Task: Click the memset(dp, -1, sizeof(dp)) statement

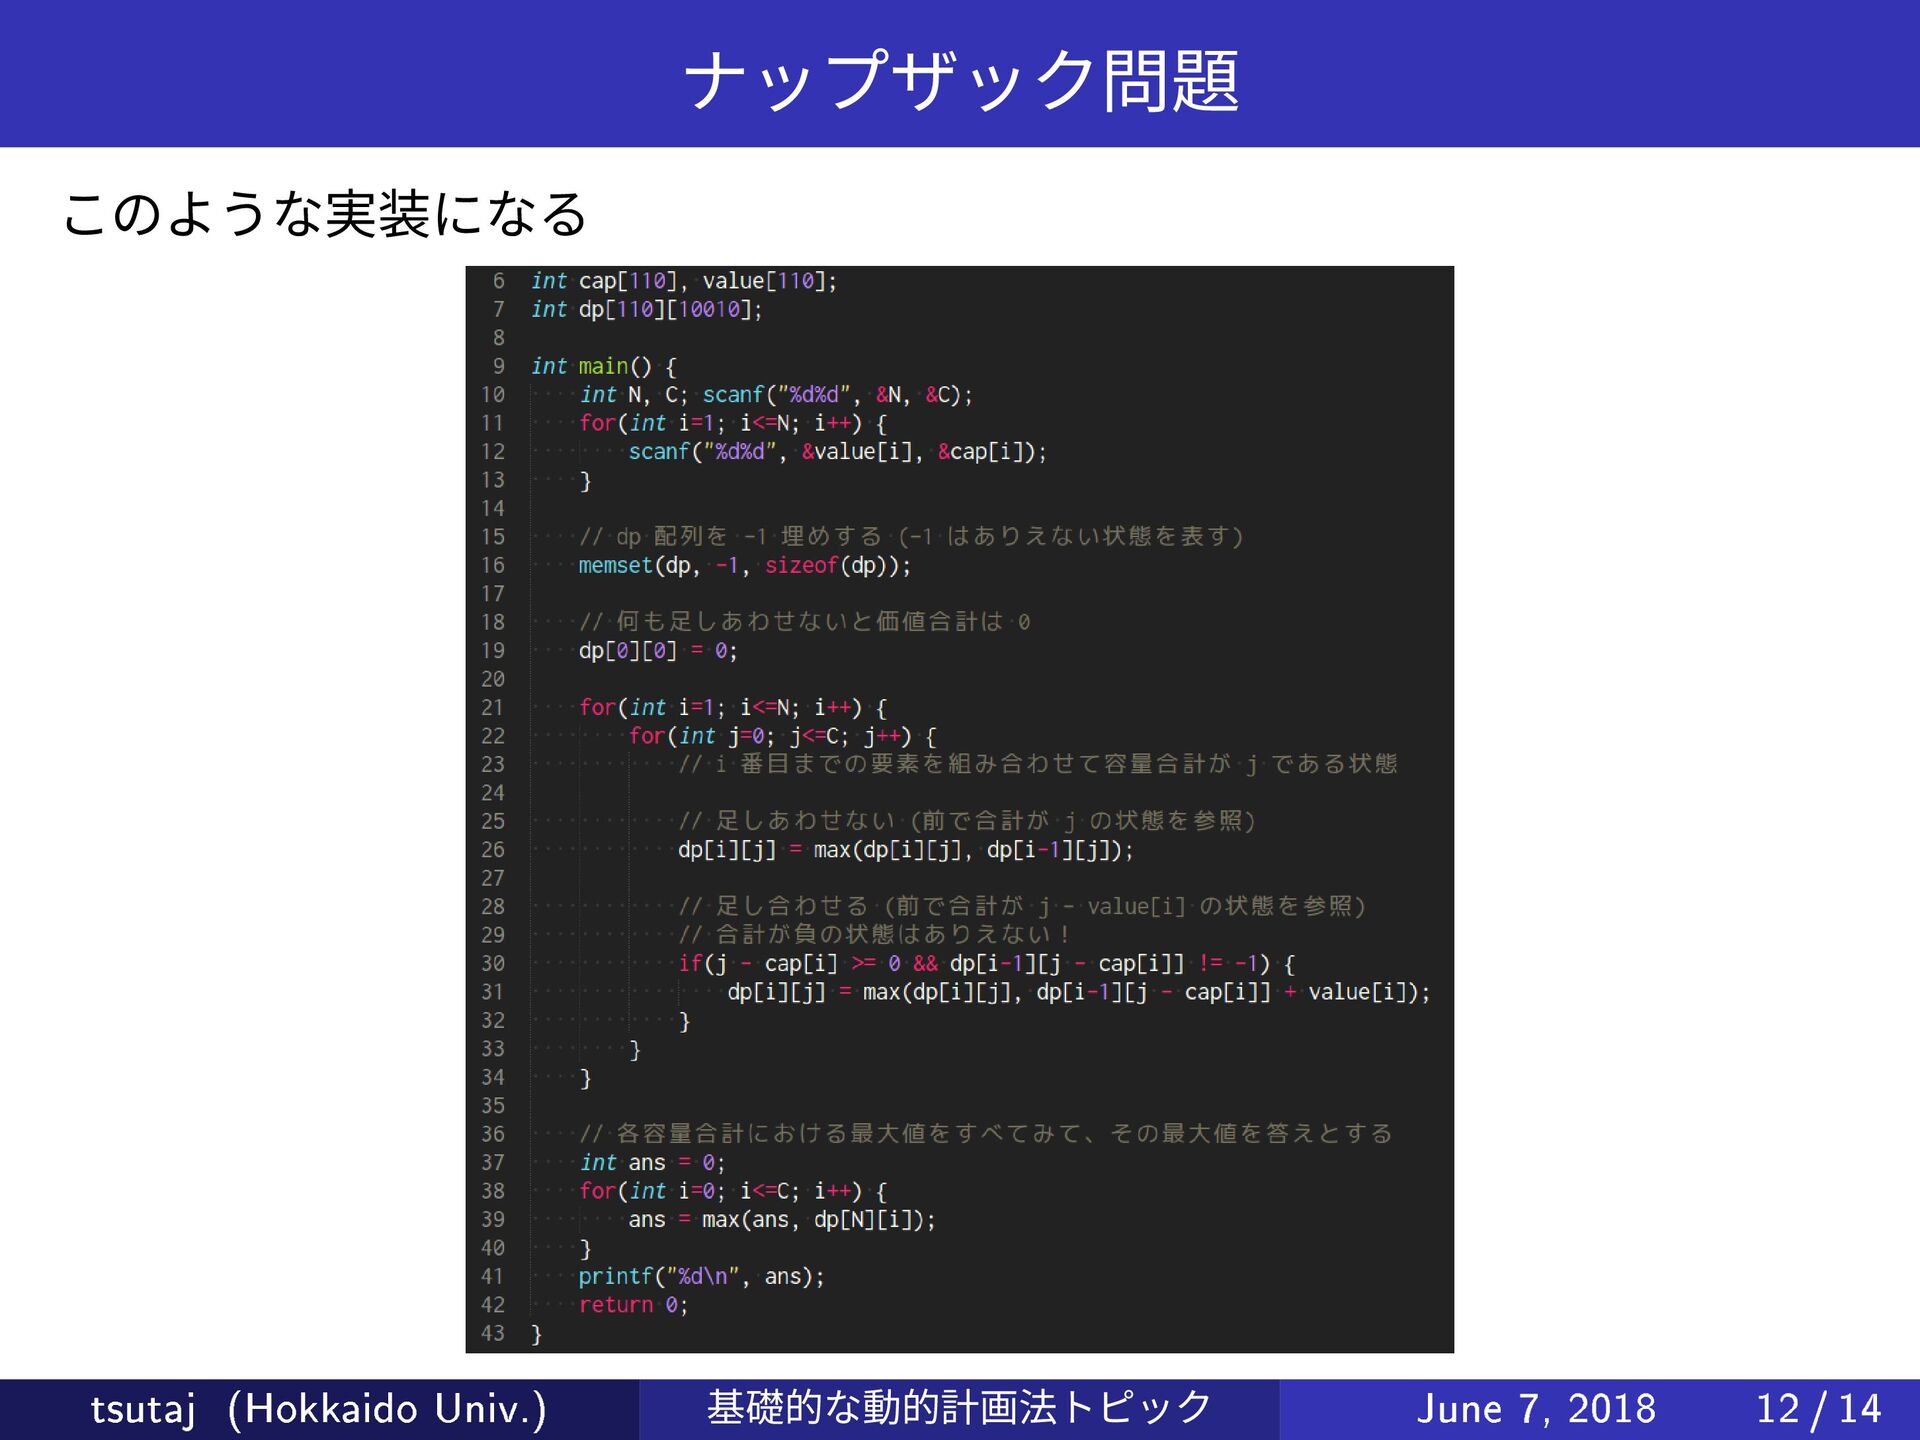Action: coord(744,566)
